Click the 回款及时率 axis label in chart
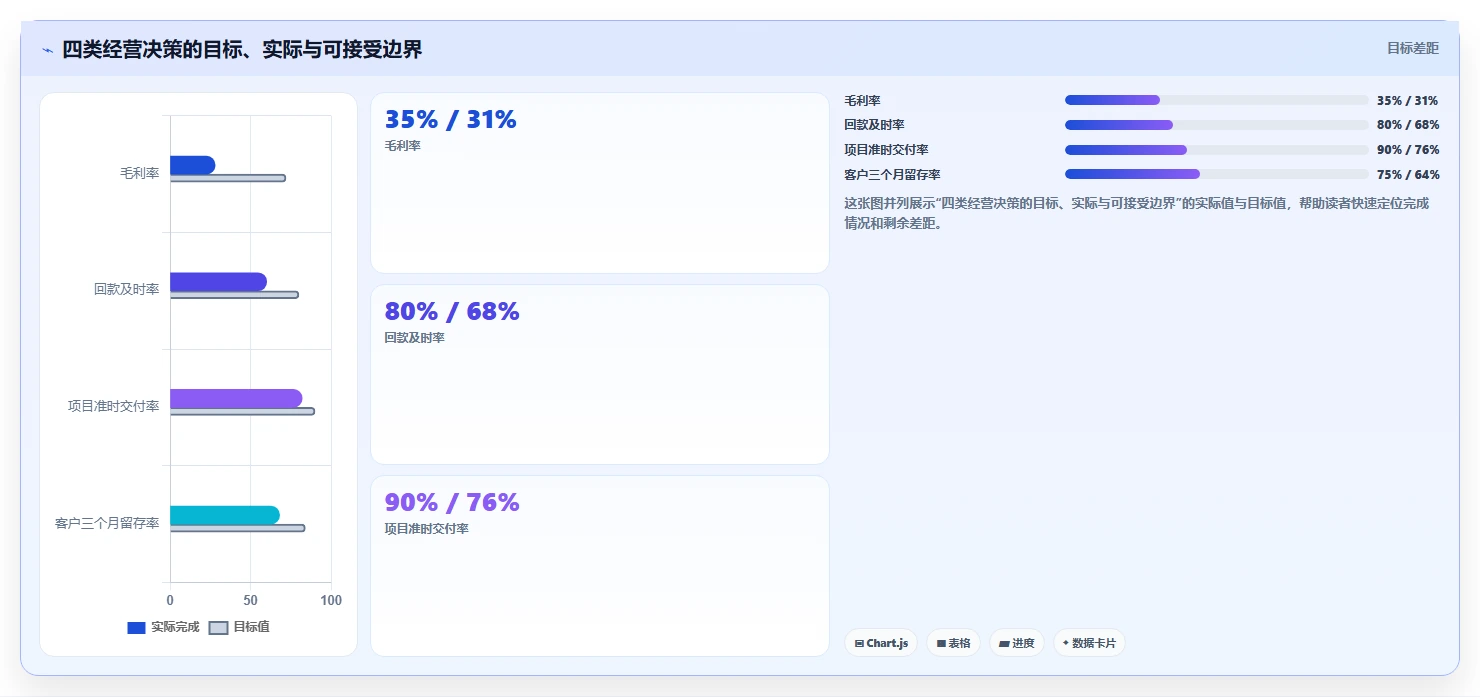Screen dimensions: 1480x697 (127, 289)
